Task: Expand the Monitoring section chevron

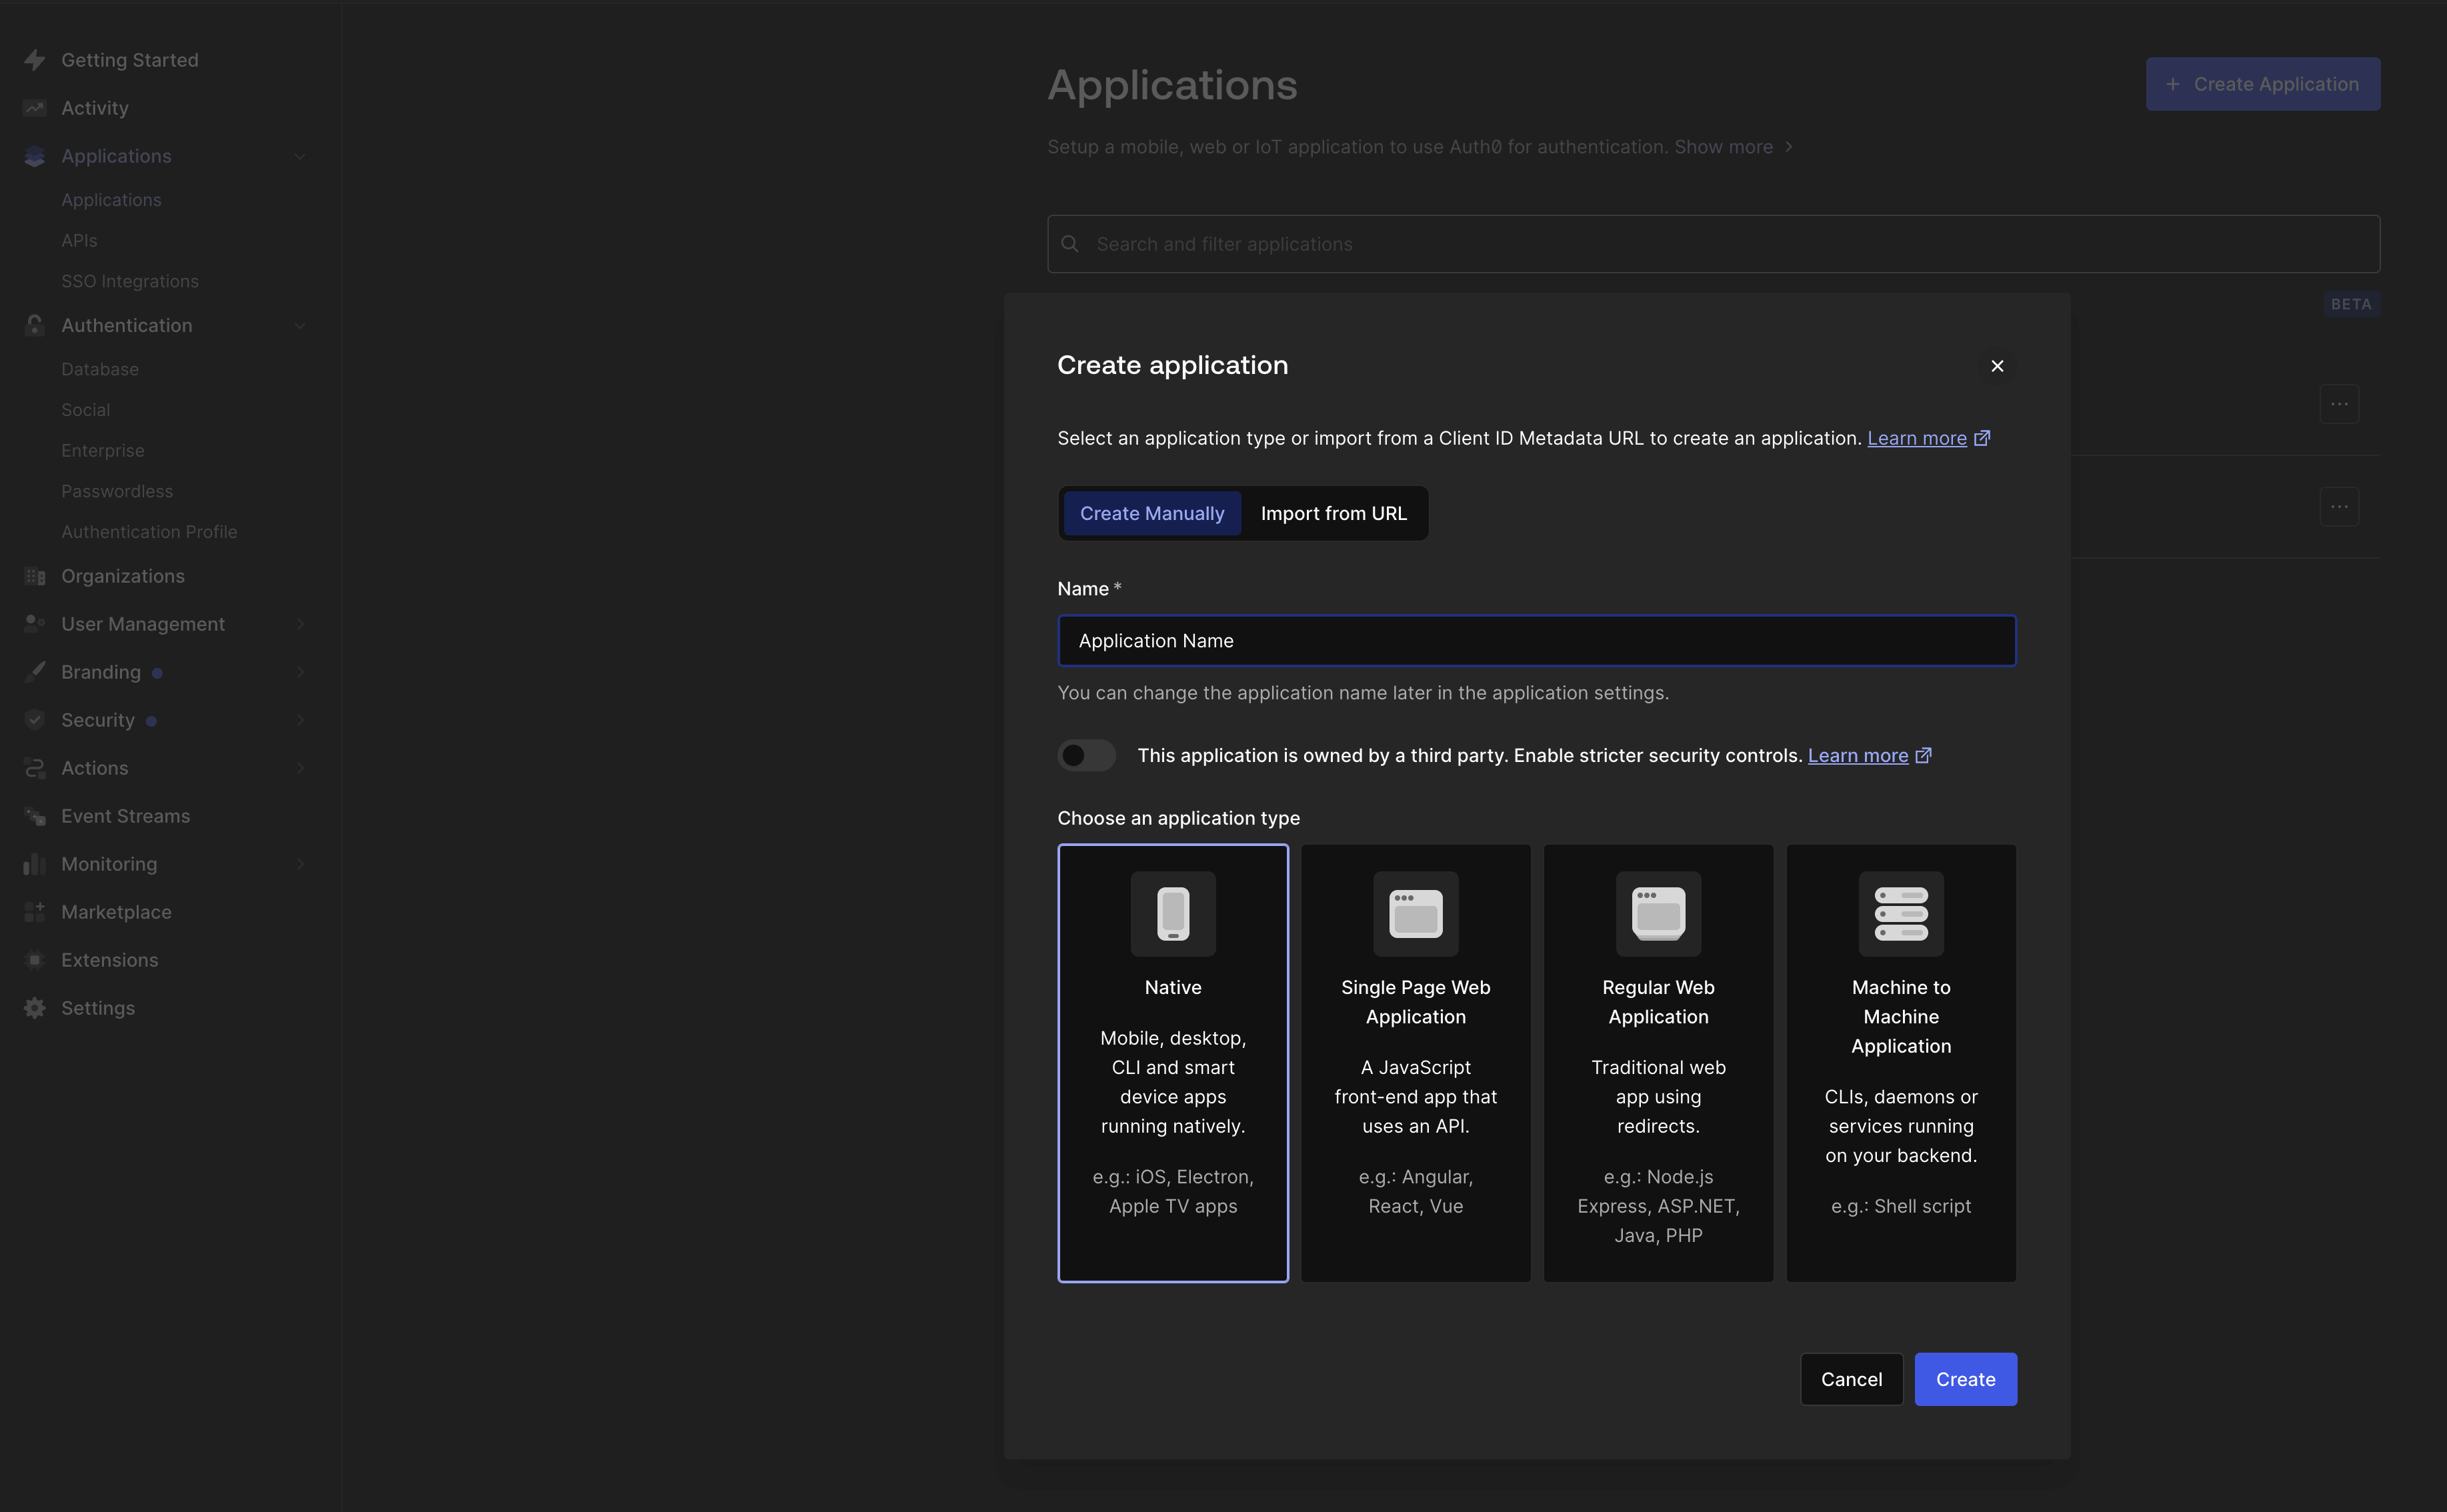Action: 300,864
